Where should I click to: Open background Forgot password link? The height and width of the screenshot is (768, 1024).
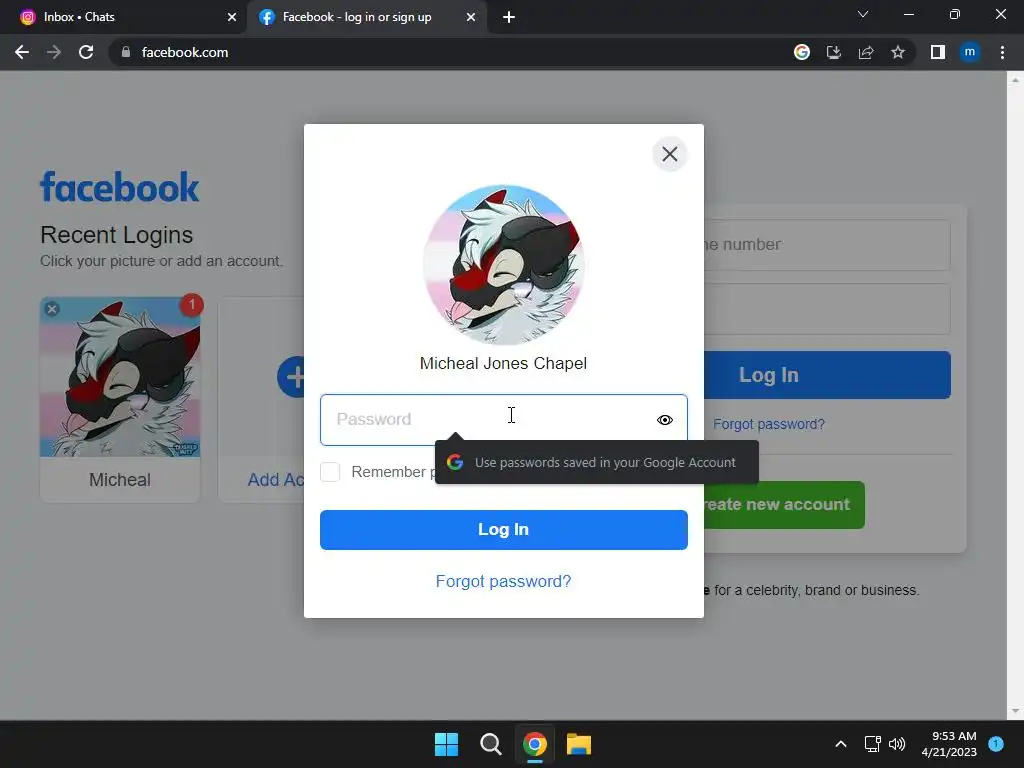coord(769,424)
